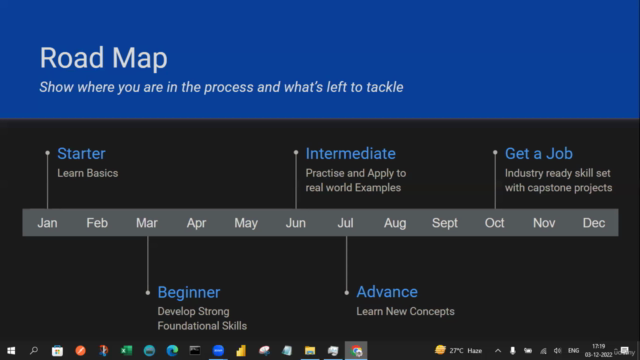
Task: Click the Jan month on timeline
Action: 47,223
